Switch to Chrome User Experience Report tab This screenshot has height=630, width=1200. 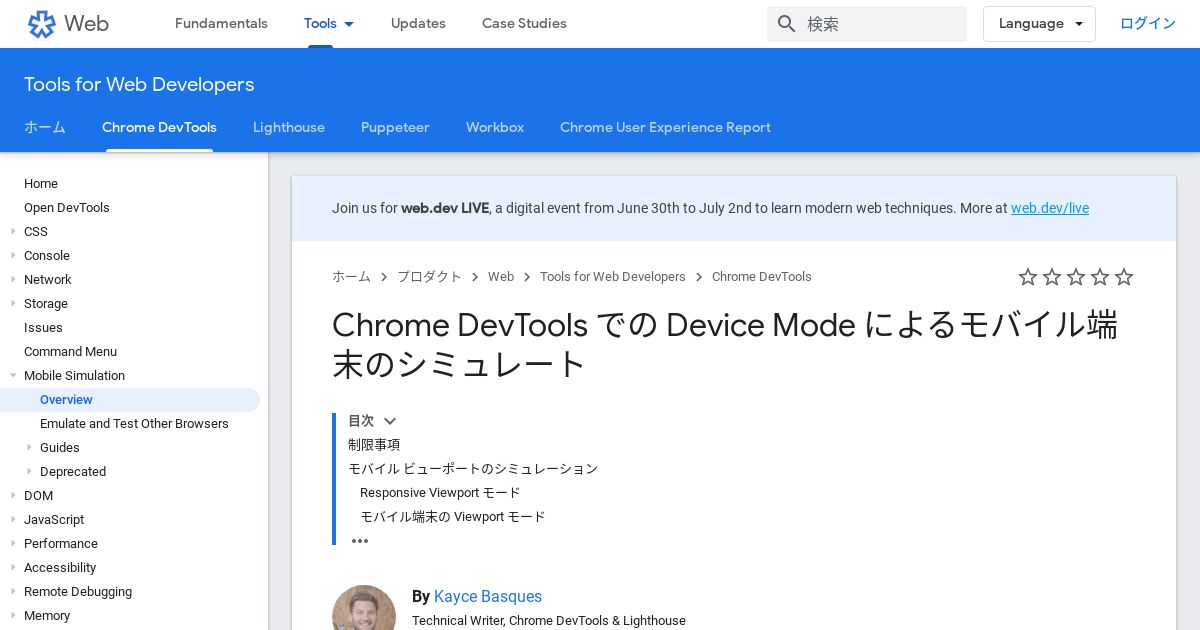click(x=665, y=128)
